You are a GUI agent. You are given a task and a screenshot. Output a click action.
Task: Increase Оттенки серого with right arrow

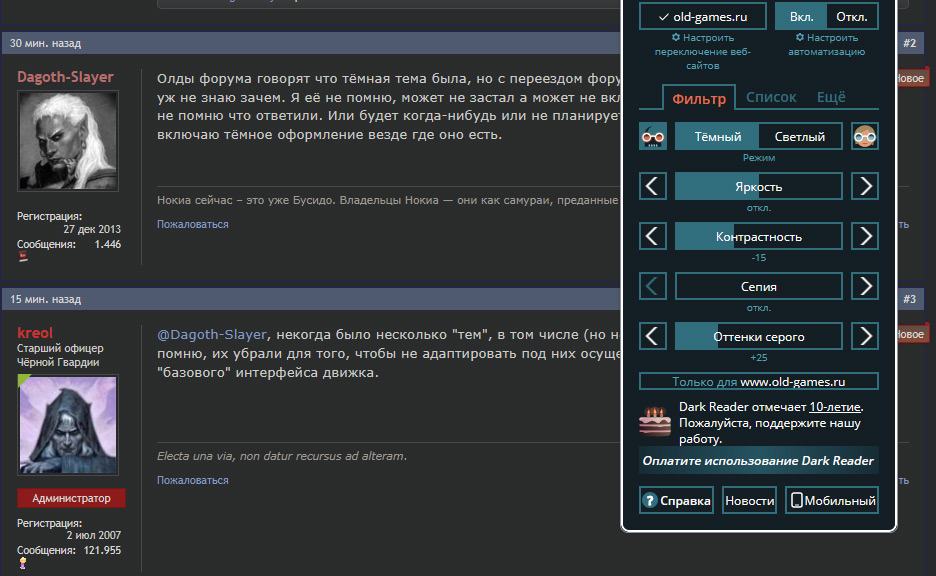click(864, 336)
